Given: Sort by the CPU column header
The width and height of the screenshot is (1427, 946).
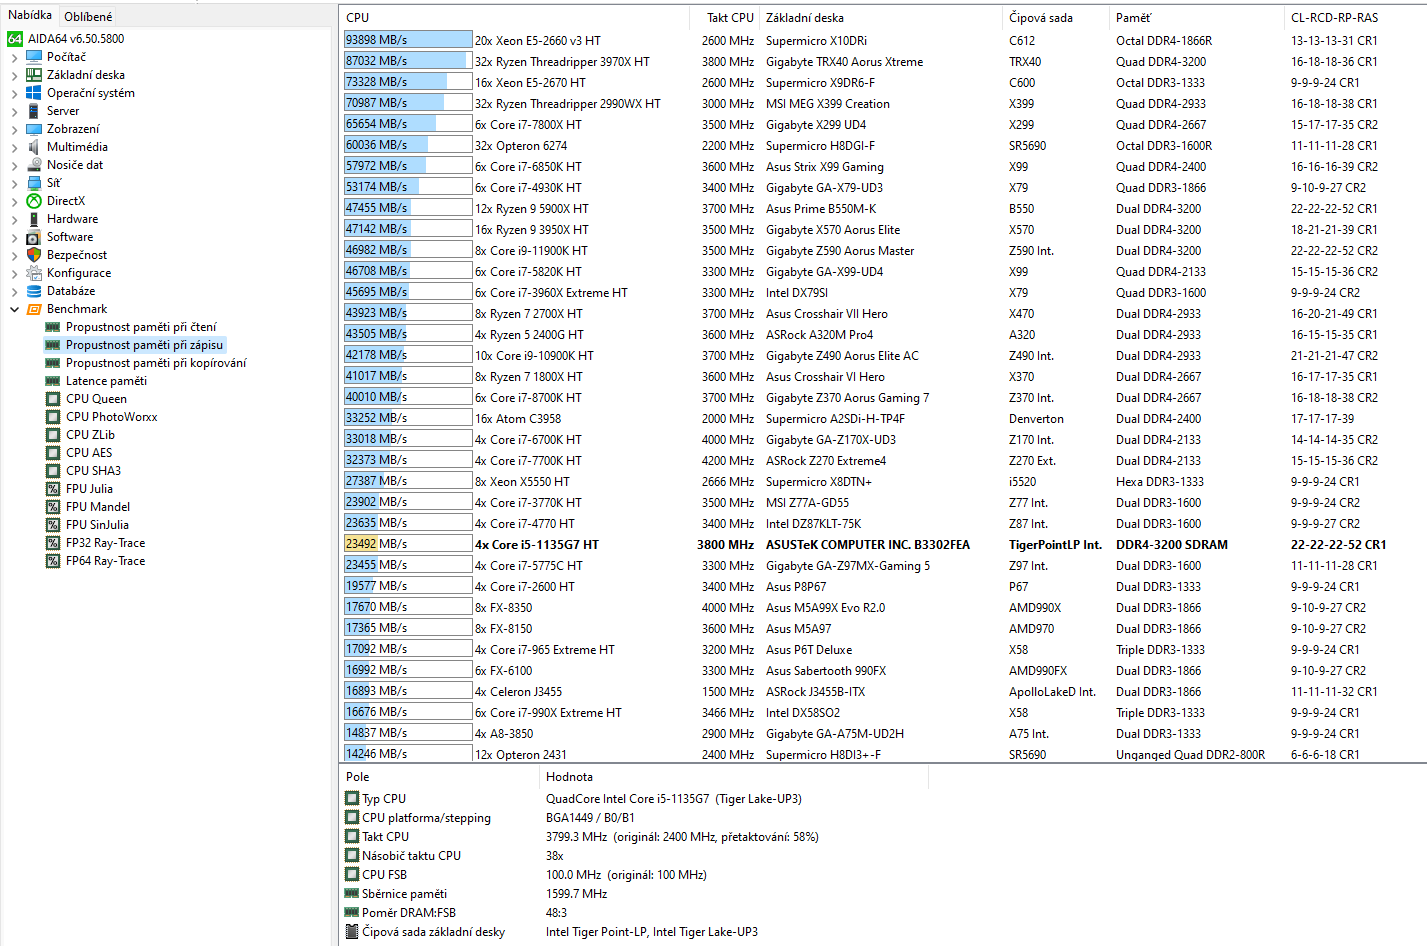Looking at the screenshot, I should pos(515,17).
